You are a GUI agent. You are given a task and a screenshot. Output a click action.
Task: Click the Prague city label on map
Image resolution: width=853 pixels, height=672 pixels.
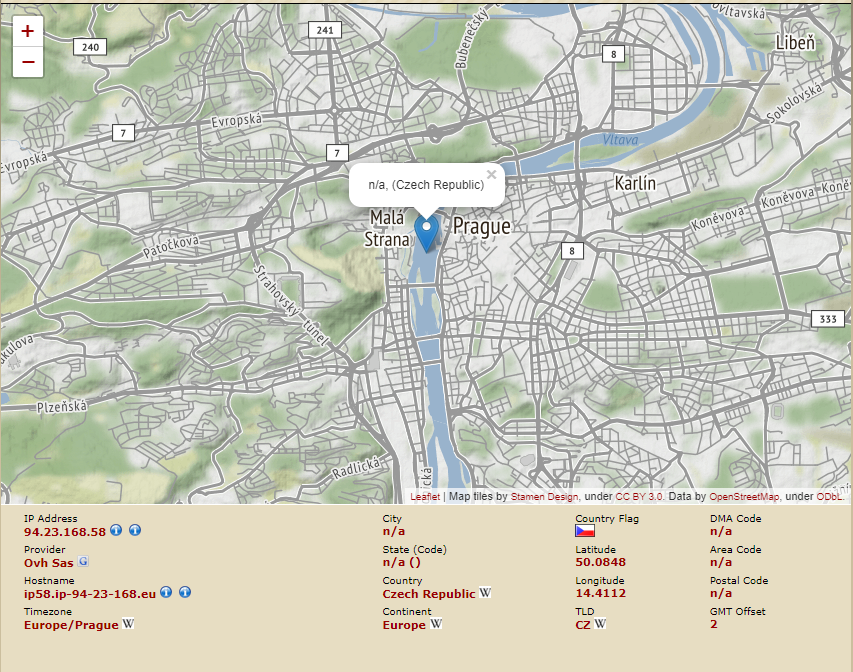click(481, 227)
